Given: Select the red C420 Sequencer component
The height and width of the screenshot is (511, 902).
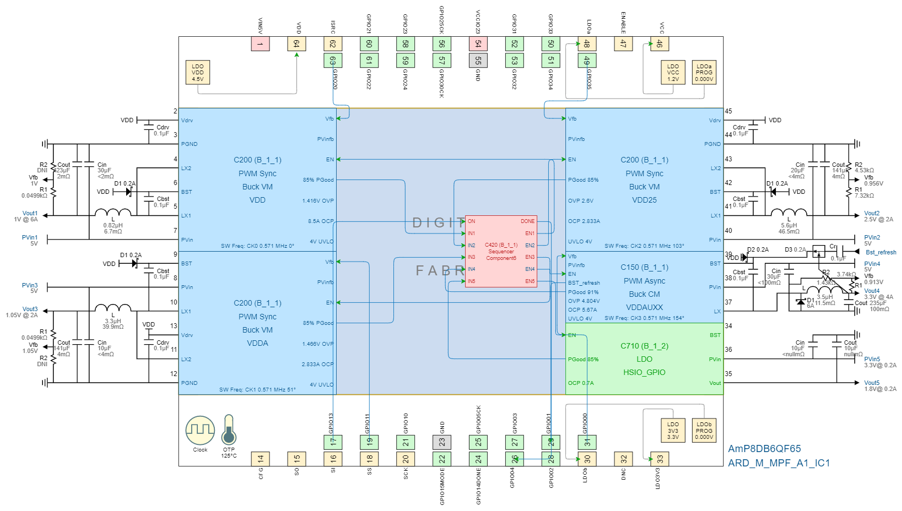Looking at the screenshot, I should tap(500, 251).
